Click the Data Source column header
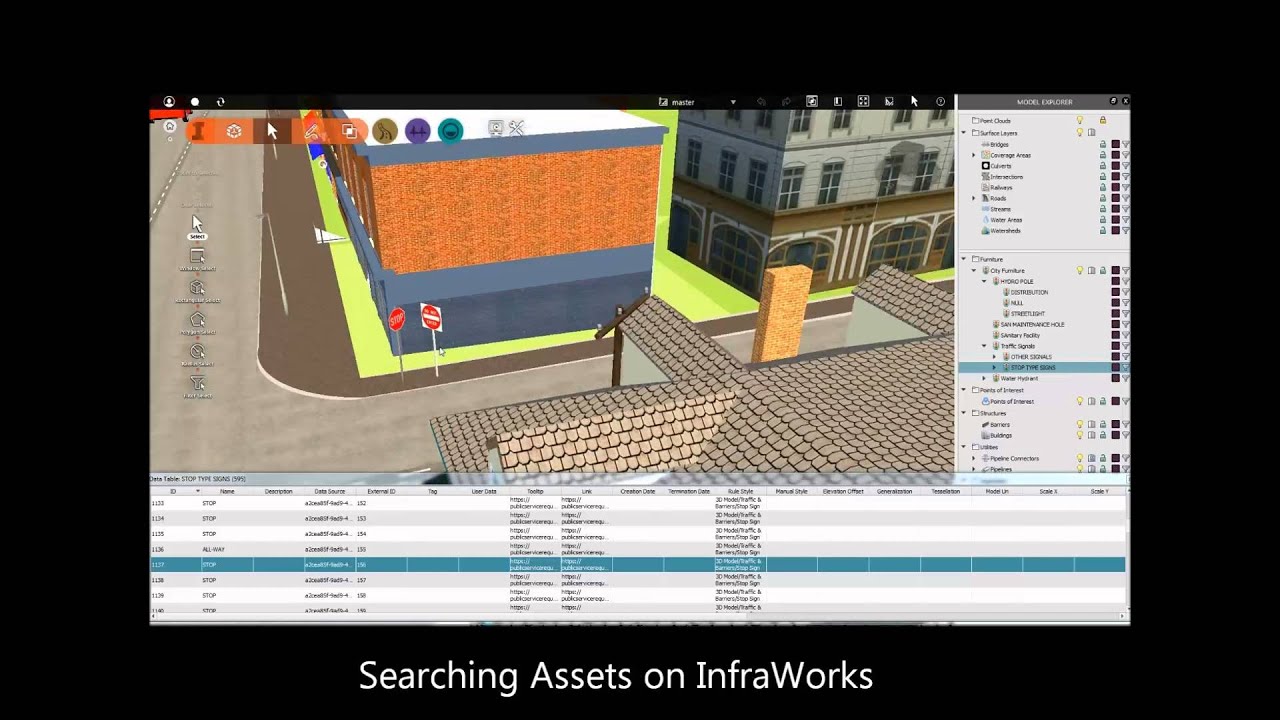 pos(330,491)
